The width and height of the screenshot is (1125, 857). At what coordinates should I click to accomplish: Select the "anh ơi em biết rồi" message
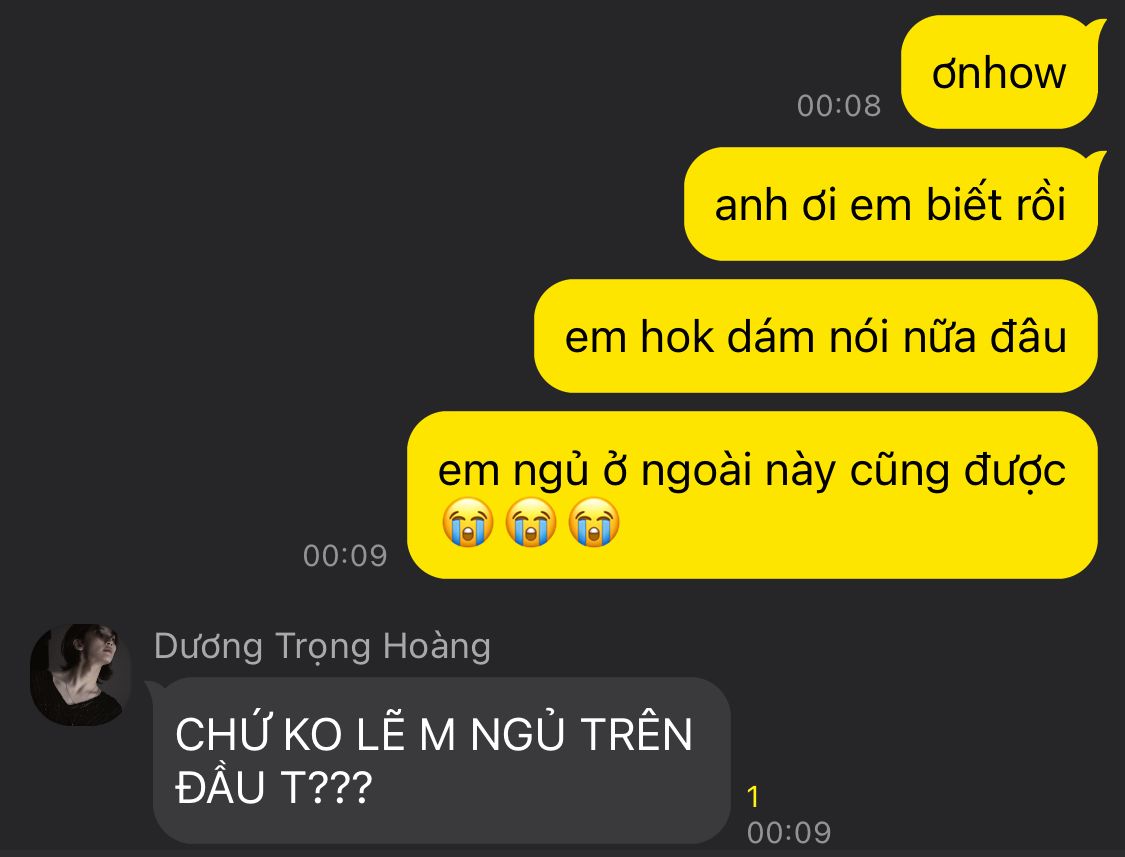pyautogui.click(x=890, y=204)
